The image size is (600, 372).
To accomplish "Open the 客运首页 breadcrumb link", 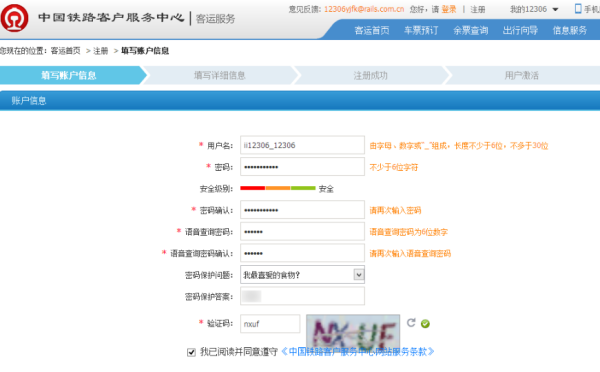I will pos(66,51).
